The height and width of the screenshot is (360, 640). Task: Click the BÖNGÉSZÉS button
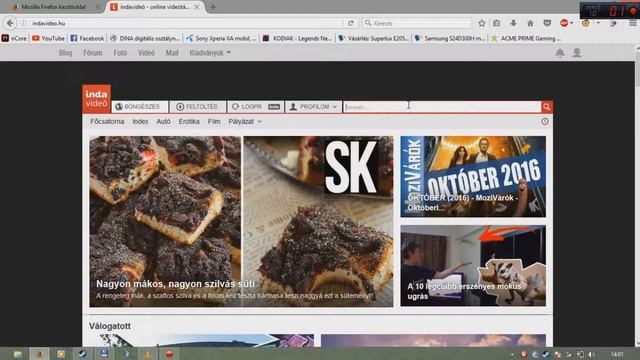140,107
